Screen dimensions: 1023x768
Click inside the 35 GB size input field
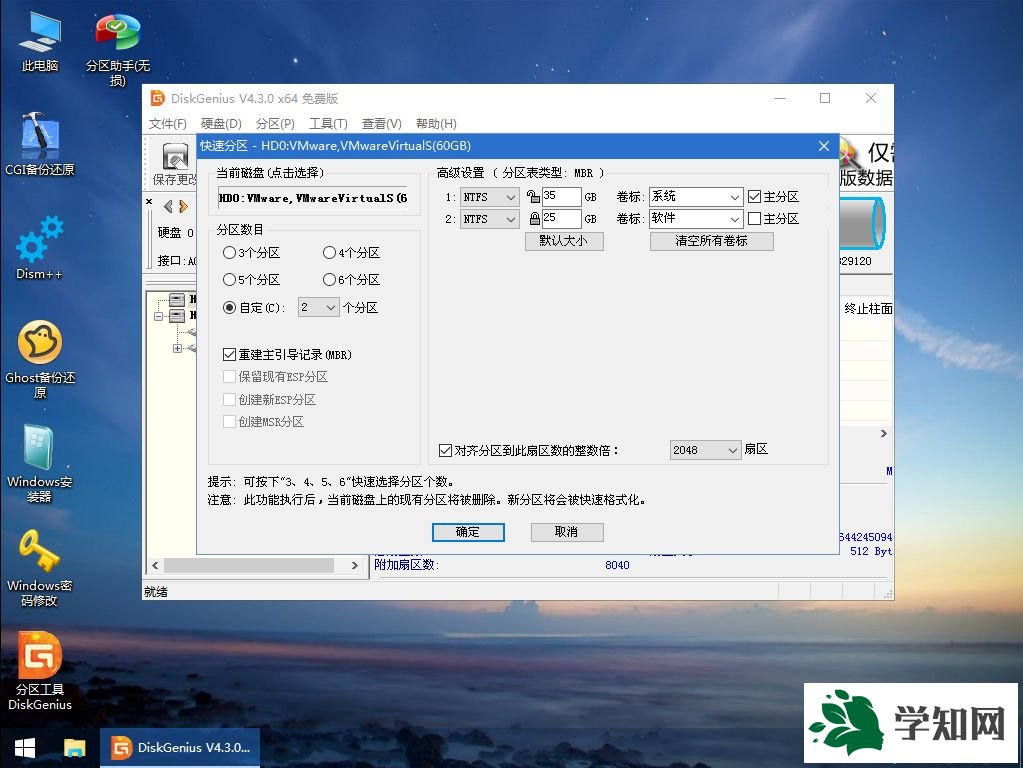560,196
